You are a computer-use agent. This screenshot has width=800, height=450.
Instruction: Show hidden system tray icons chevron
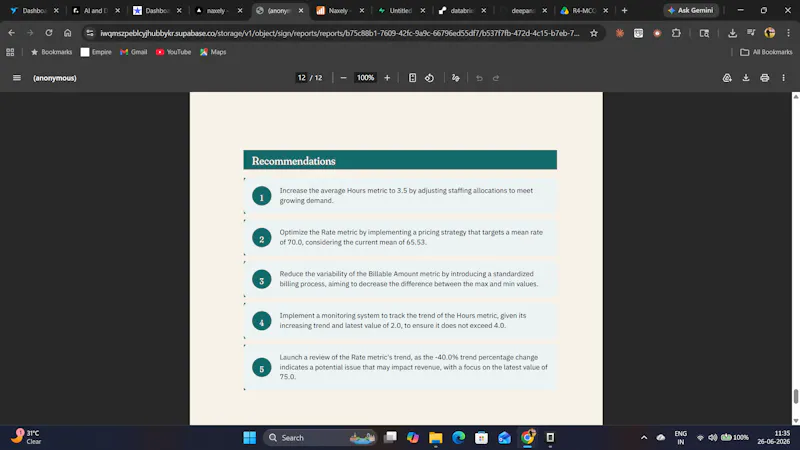644,438
